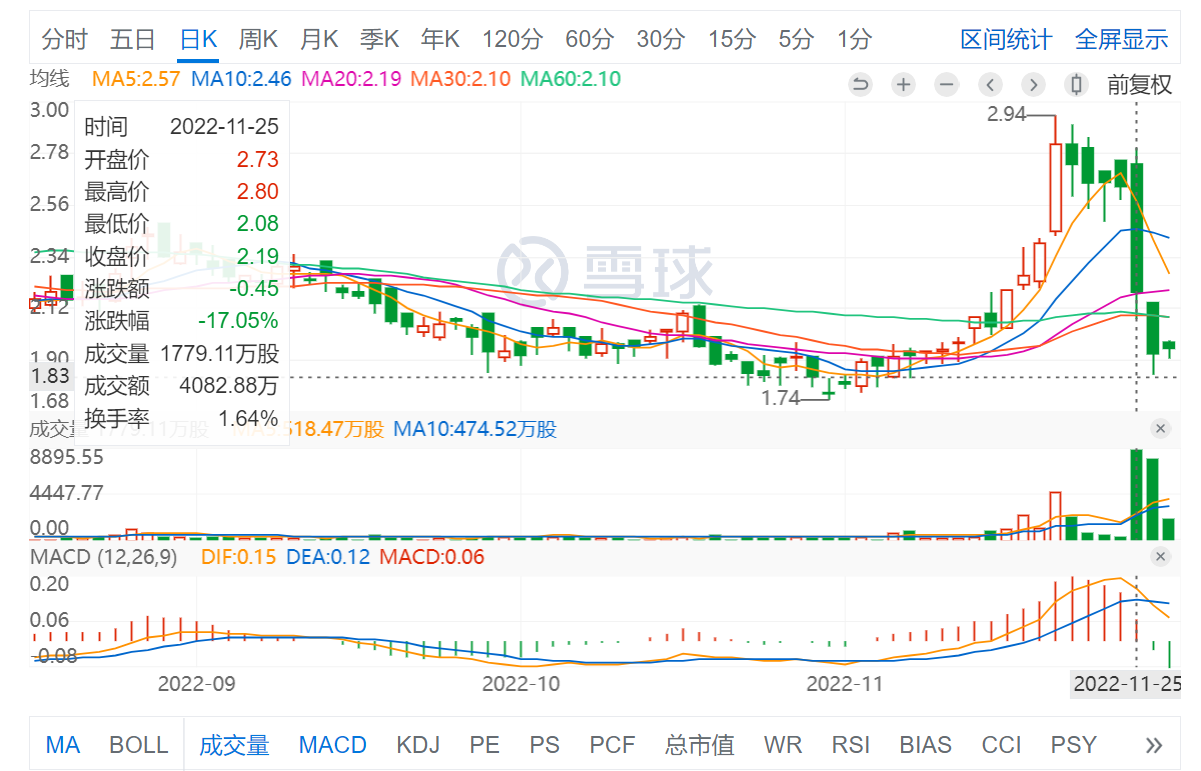Close the volume indicator panel
Image resolution: width=1201 pixels, height=771 pixels.
point(1160,429)
